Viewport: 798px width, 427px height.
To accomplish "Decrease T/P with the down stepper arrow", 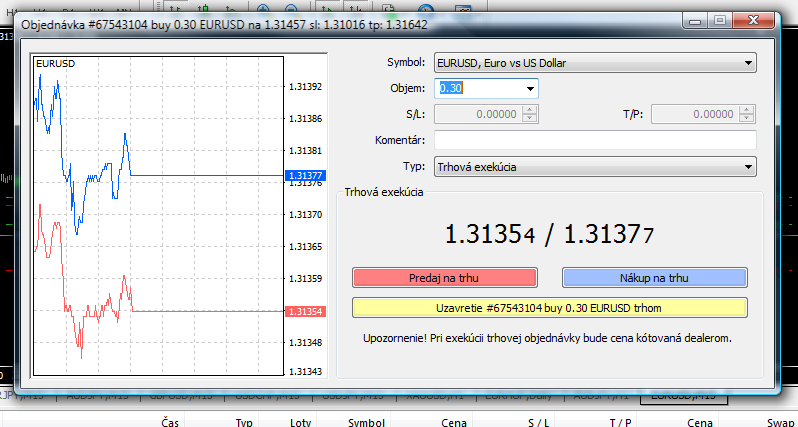I will (747, 118).
